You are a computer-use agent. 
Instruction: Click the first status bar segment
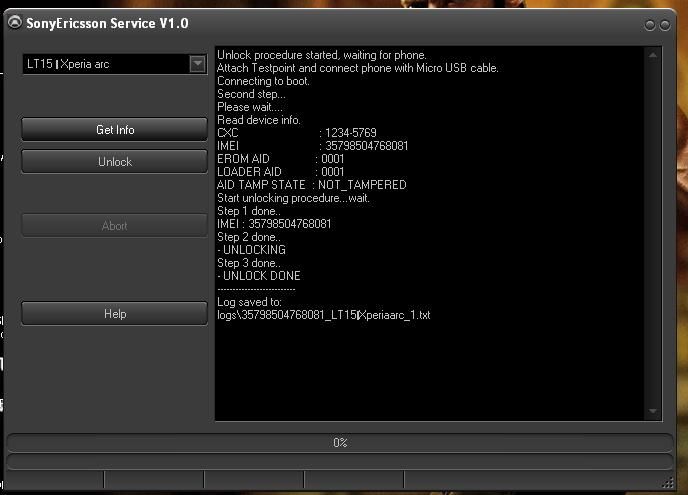(x=54, y=482)
